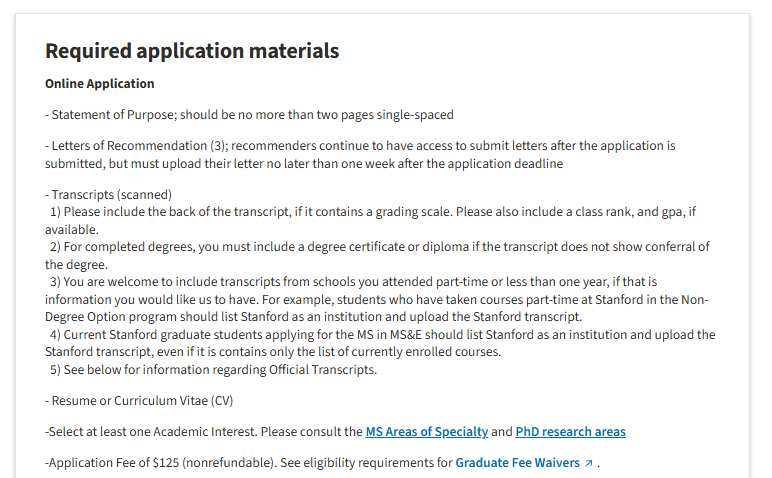The width and height of the screenshot is (772, 478).
Task: Open the PhD research areas link
Action: 570,432
